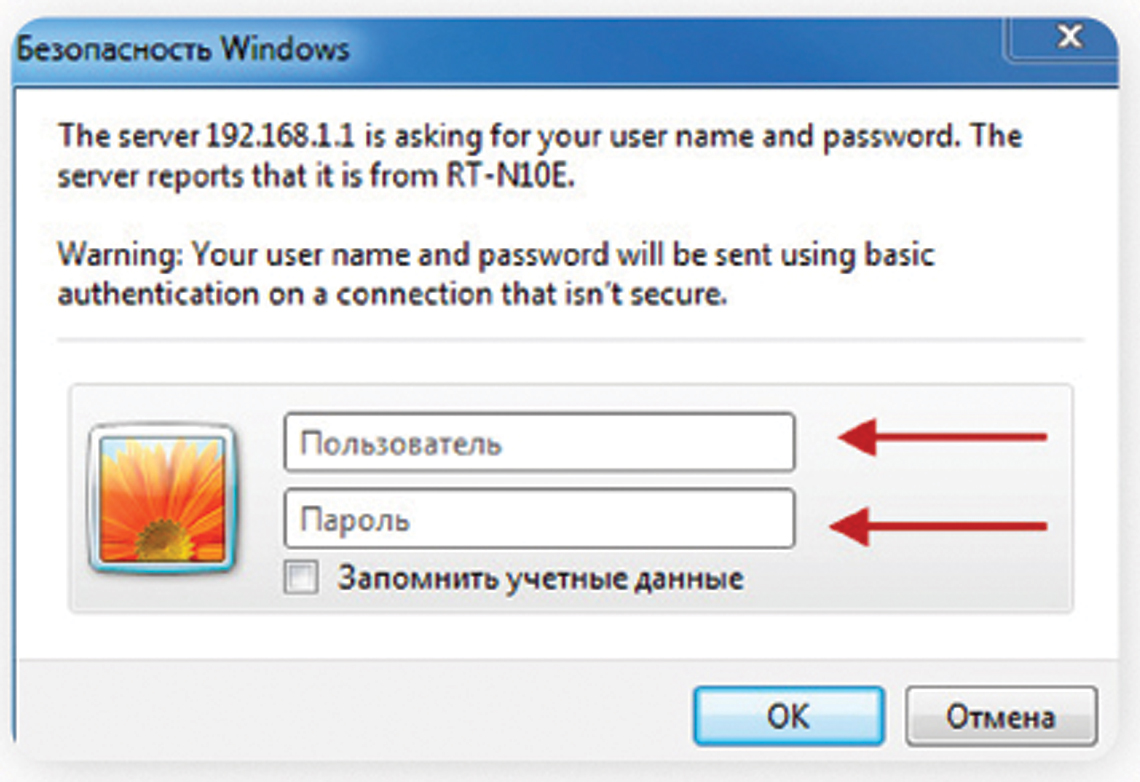Screen dimensions: 1140x782
Task: Click the RT-N10E router name text
Action: (x=510, y=176)
